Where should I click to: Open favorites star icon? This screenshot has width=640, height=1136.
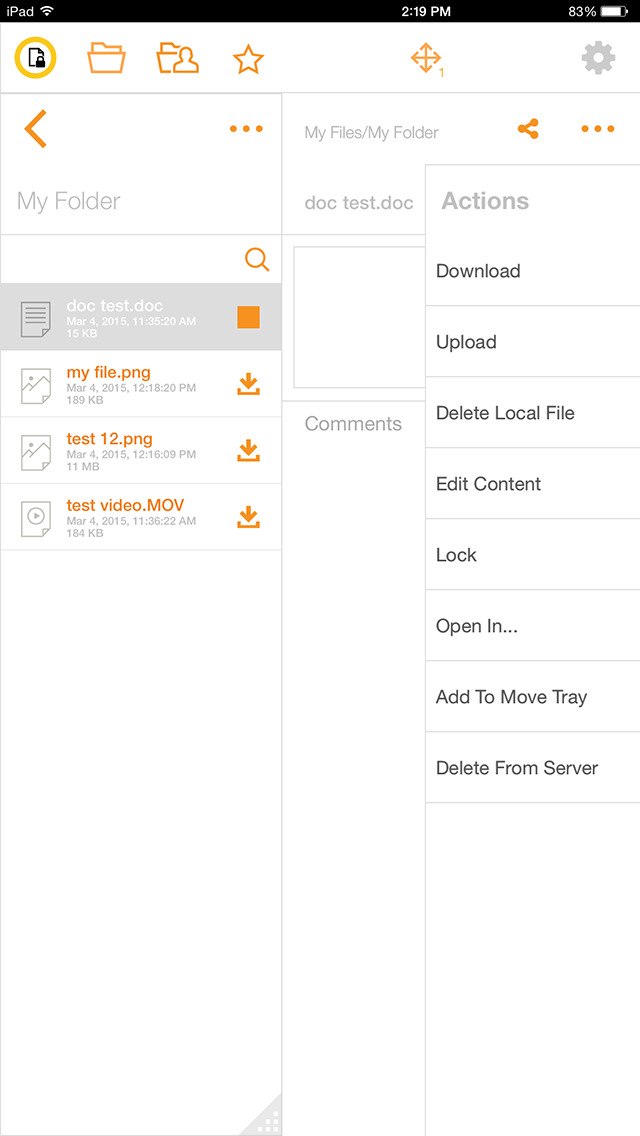(x=248, y=59)
